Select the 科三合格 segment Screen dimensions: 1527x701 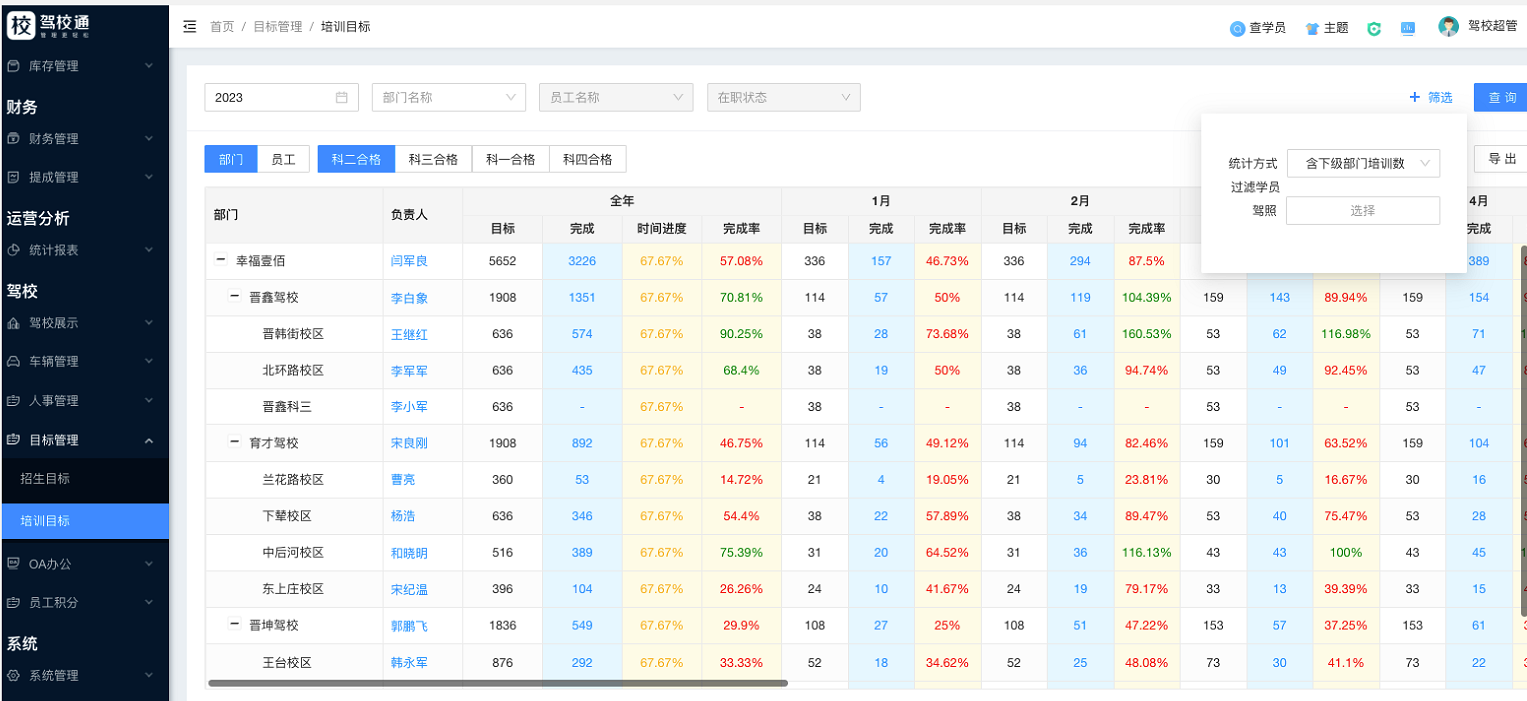(x=433, y=159)
